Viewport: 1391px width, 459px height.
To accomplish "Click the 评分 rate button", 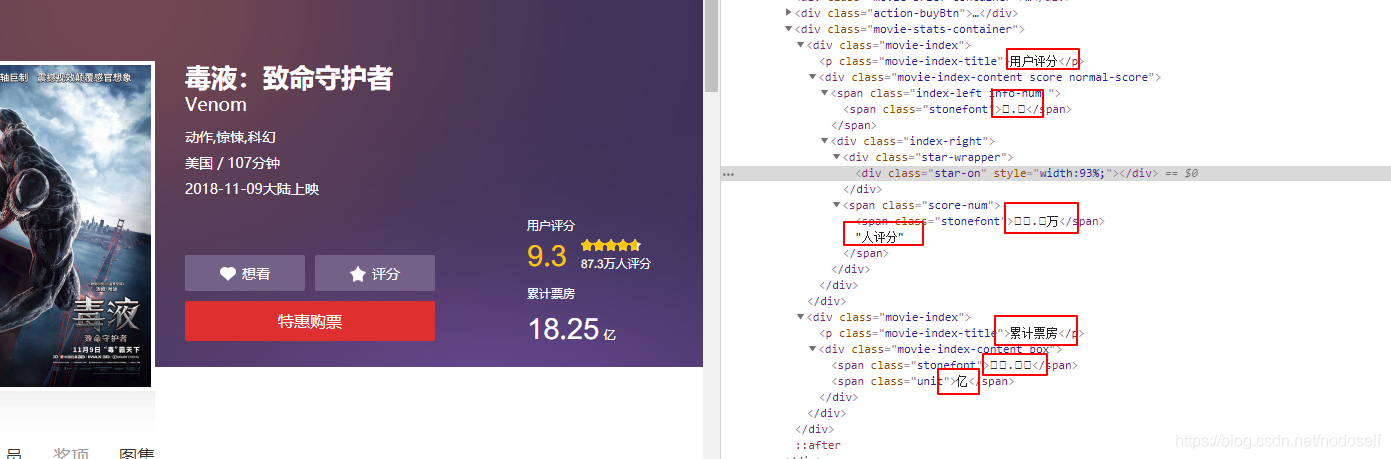I will pos(375,273).
